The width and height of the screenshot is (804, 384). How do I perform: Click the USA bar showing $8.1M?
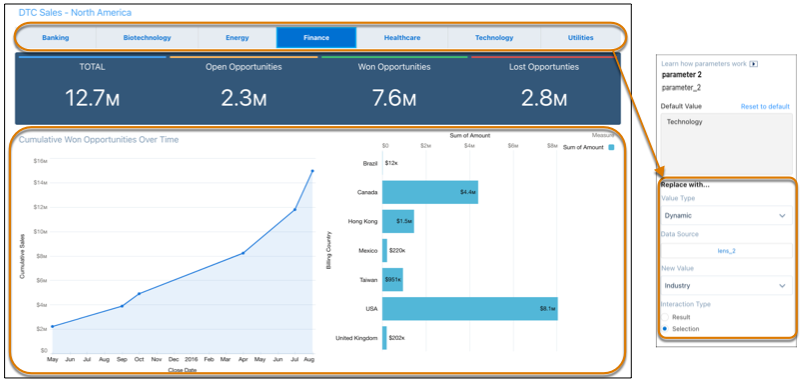tap(470, 309)
